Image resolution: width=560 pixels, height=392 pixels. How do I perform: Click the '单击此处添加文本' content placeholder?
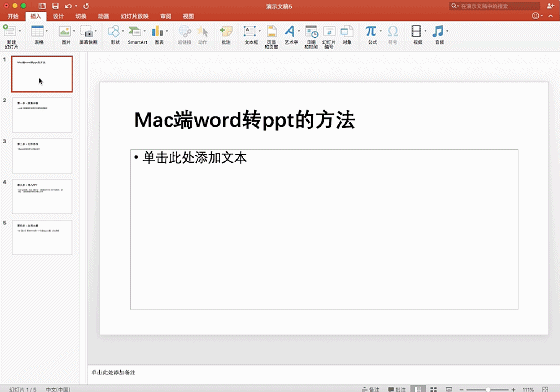coord(324,229)
